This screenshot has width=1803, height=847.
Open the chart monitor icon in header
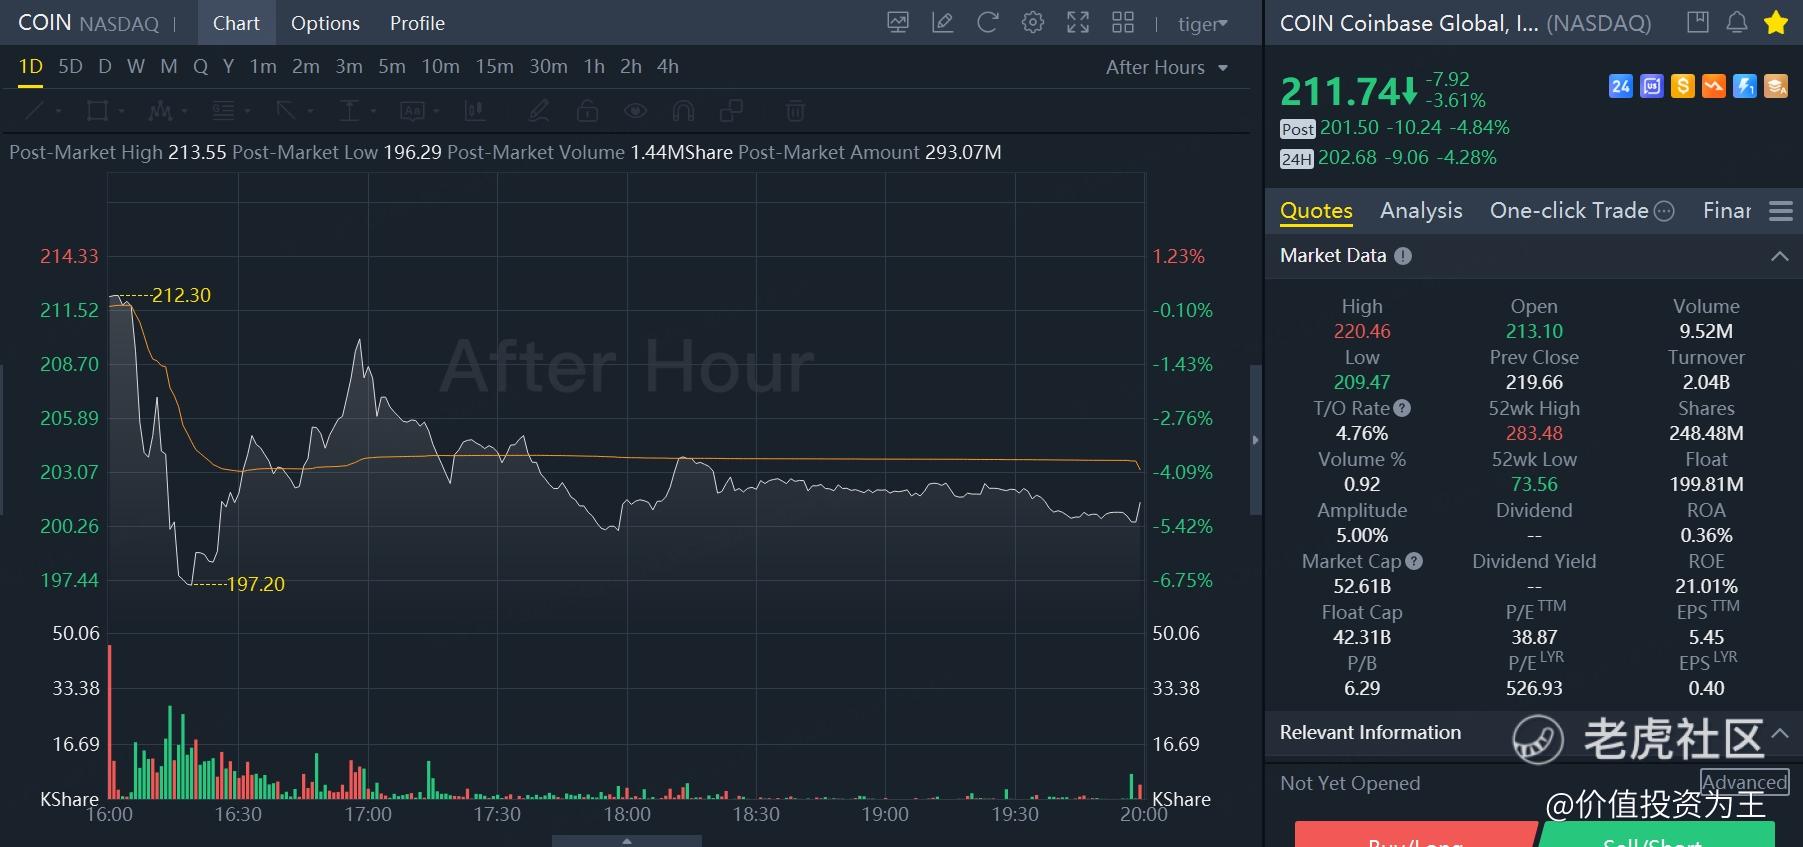click(898, 23)
